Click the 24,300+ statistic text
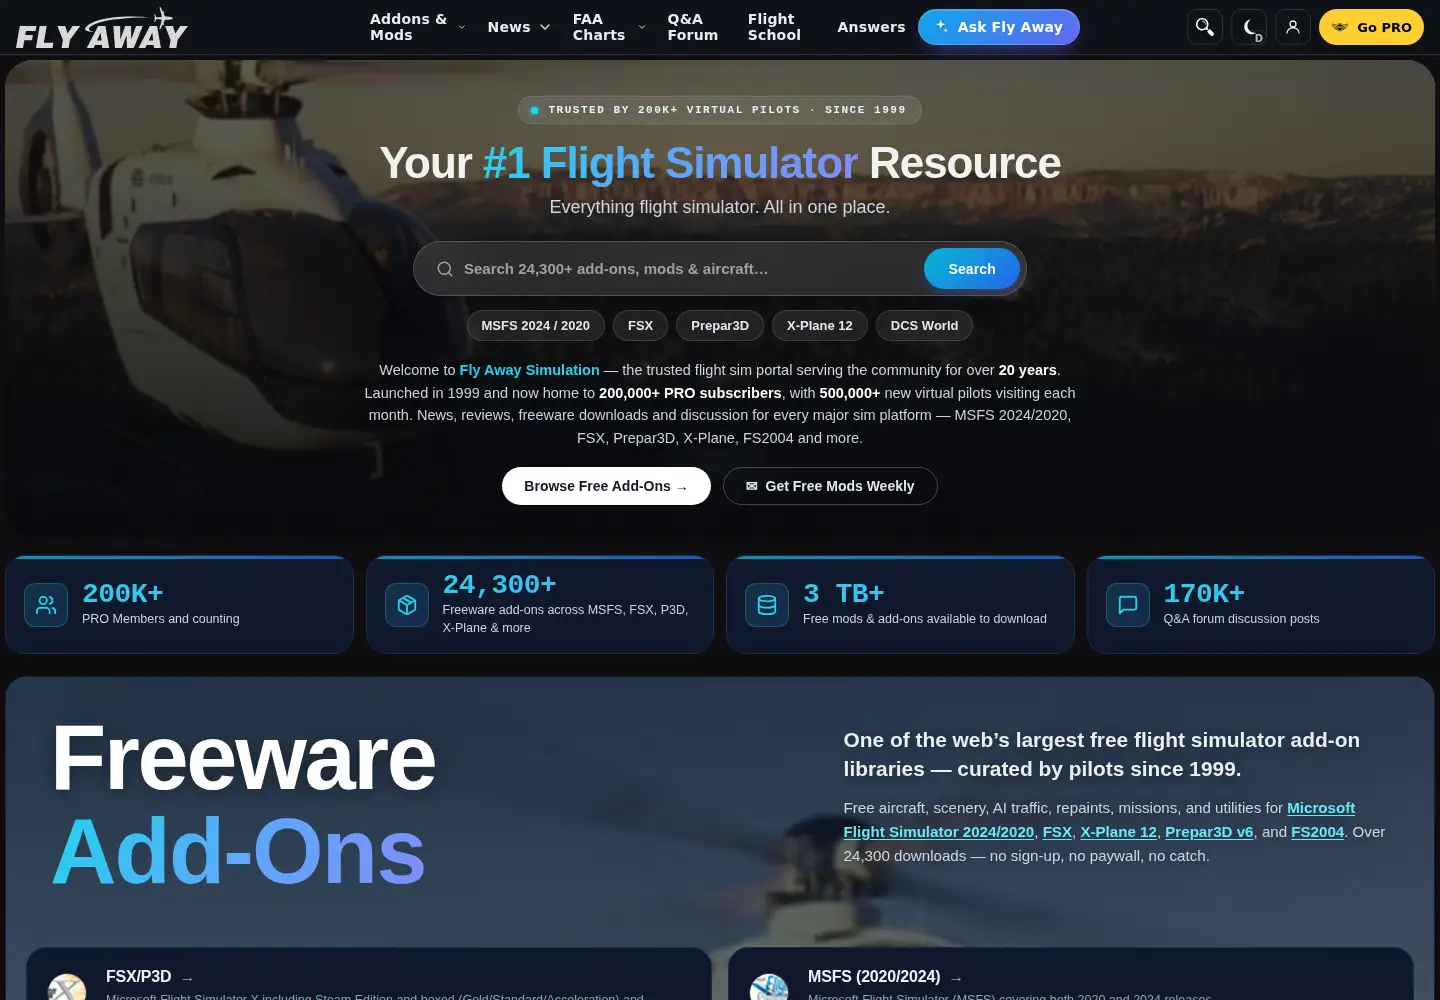The image size is (1440, 1000). click(x=499, y=585)
